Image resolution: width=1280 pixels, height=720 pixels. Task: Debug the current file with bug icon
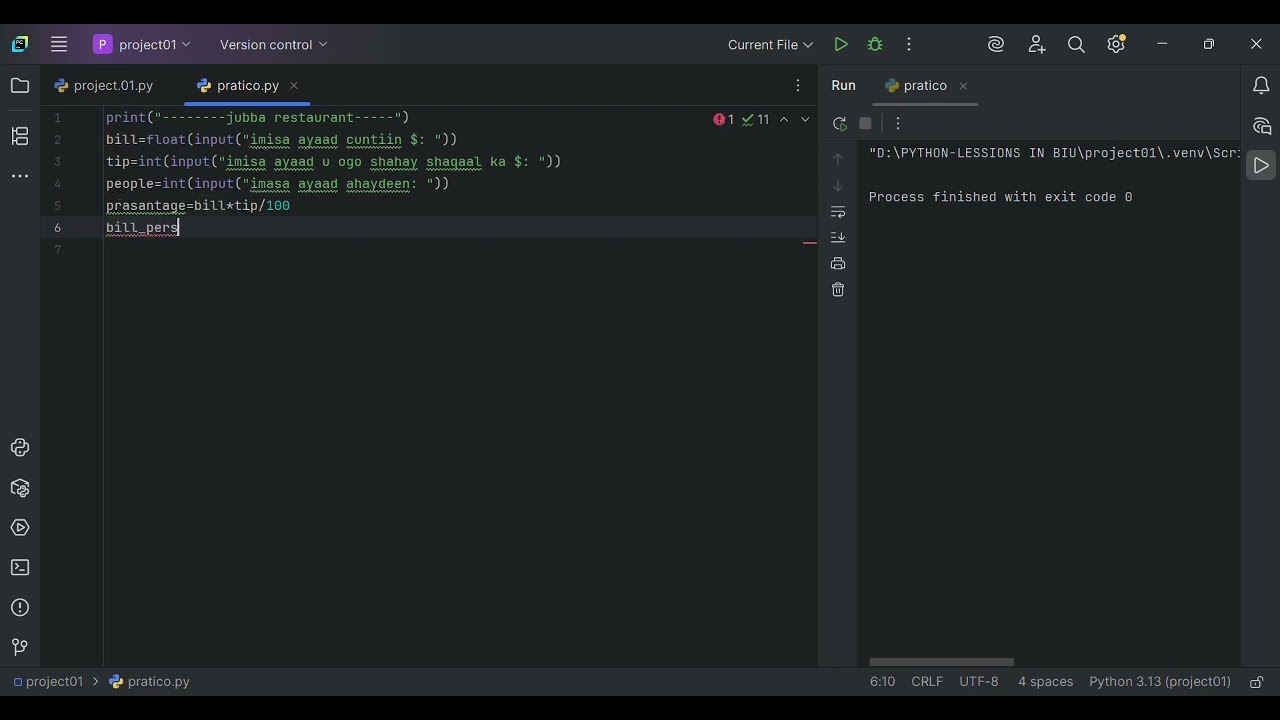(x=875, y=44)
